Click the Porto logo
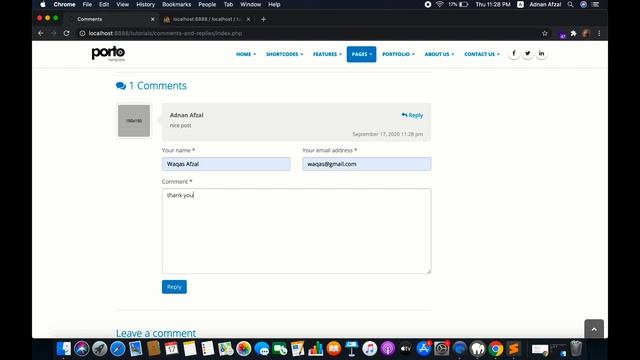The height and width of the screenshot is (360, 640). pos(108,53)
